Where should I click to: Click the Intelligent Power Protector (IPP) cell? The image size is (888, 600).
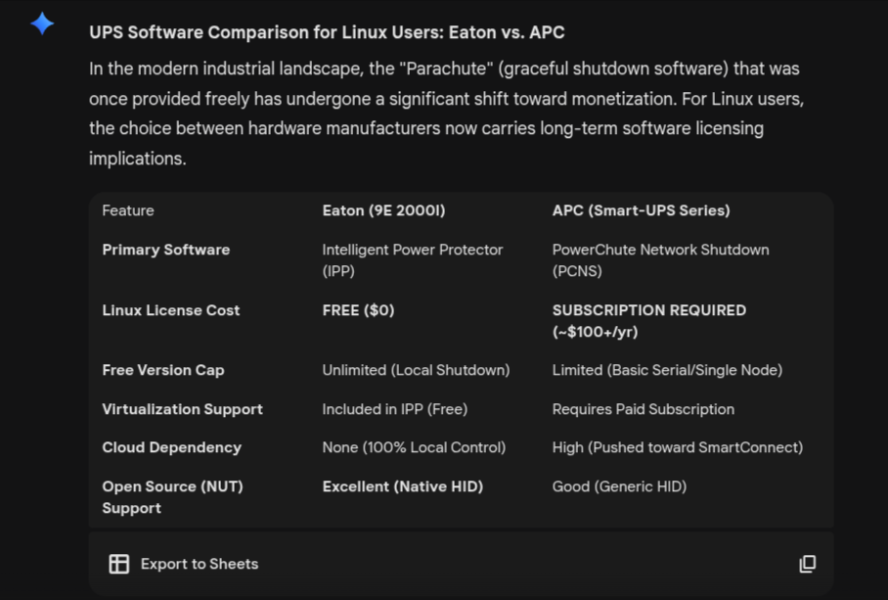point(412,260)
